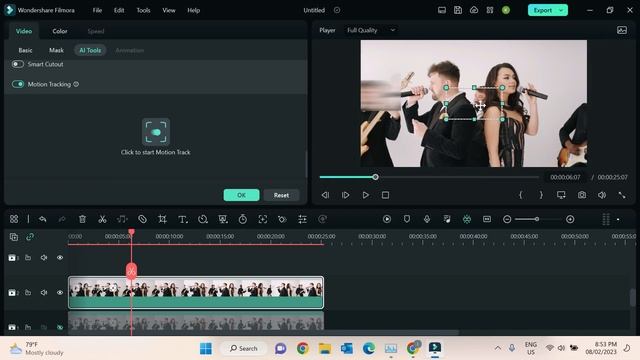Image resolution: width=640 pixels, height=360 pixels.
Task: Lock track 2 using its folder icon
Action: pos(28,293)
